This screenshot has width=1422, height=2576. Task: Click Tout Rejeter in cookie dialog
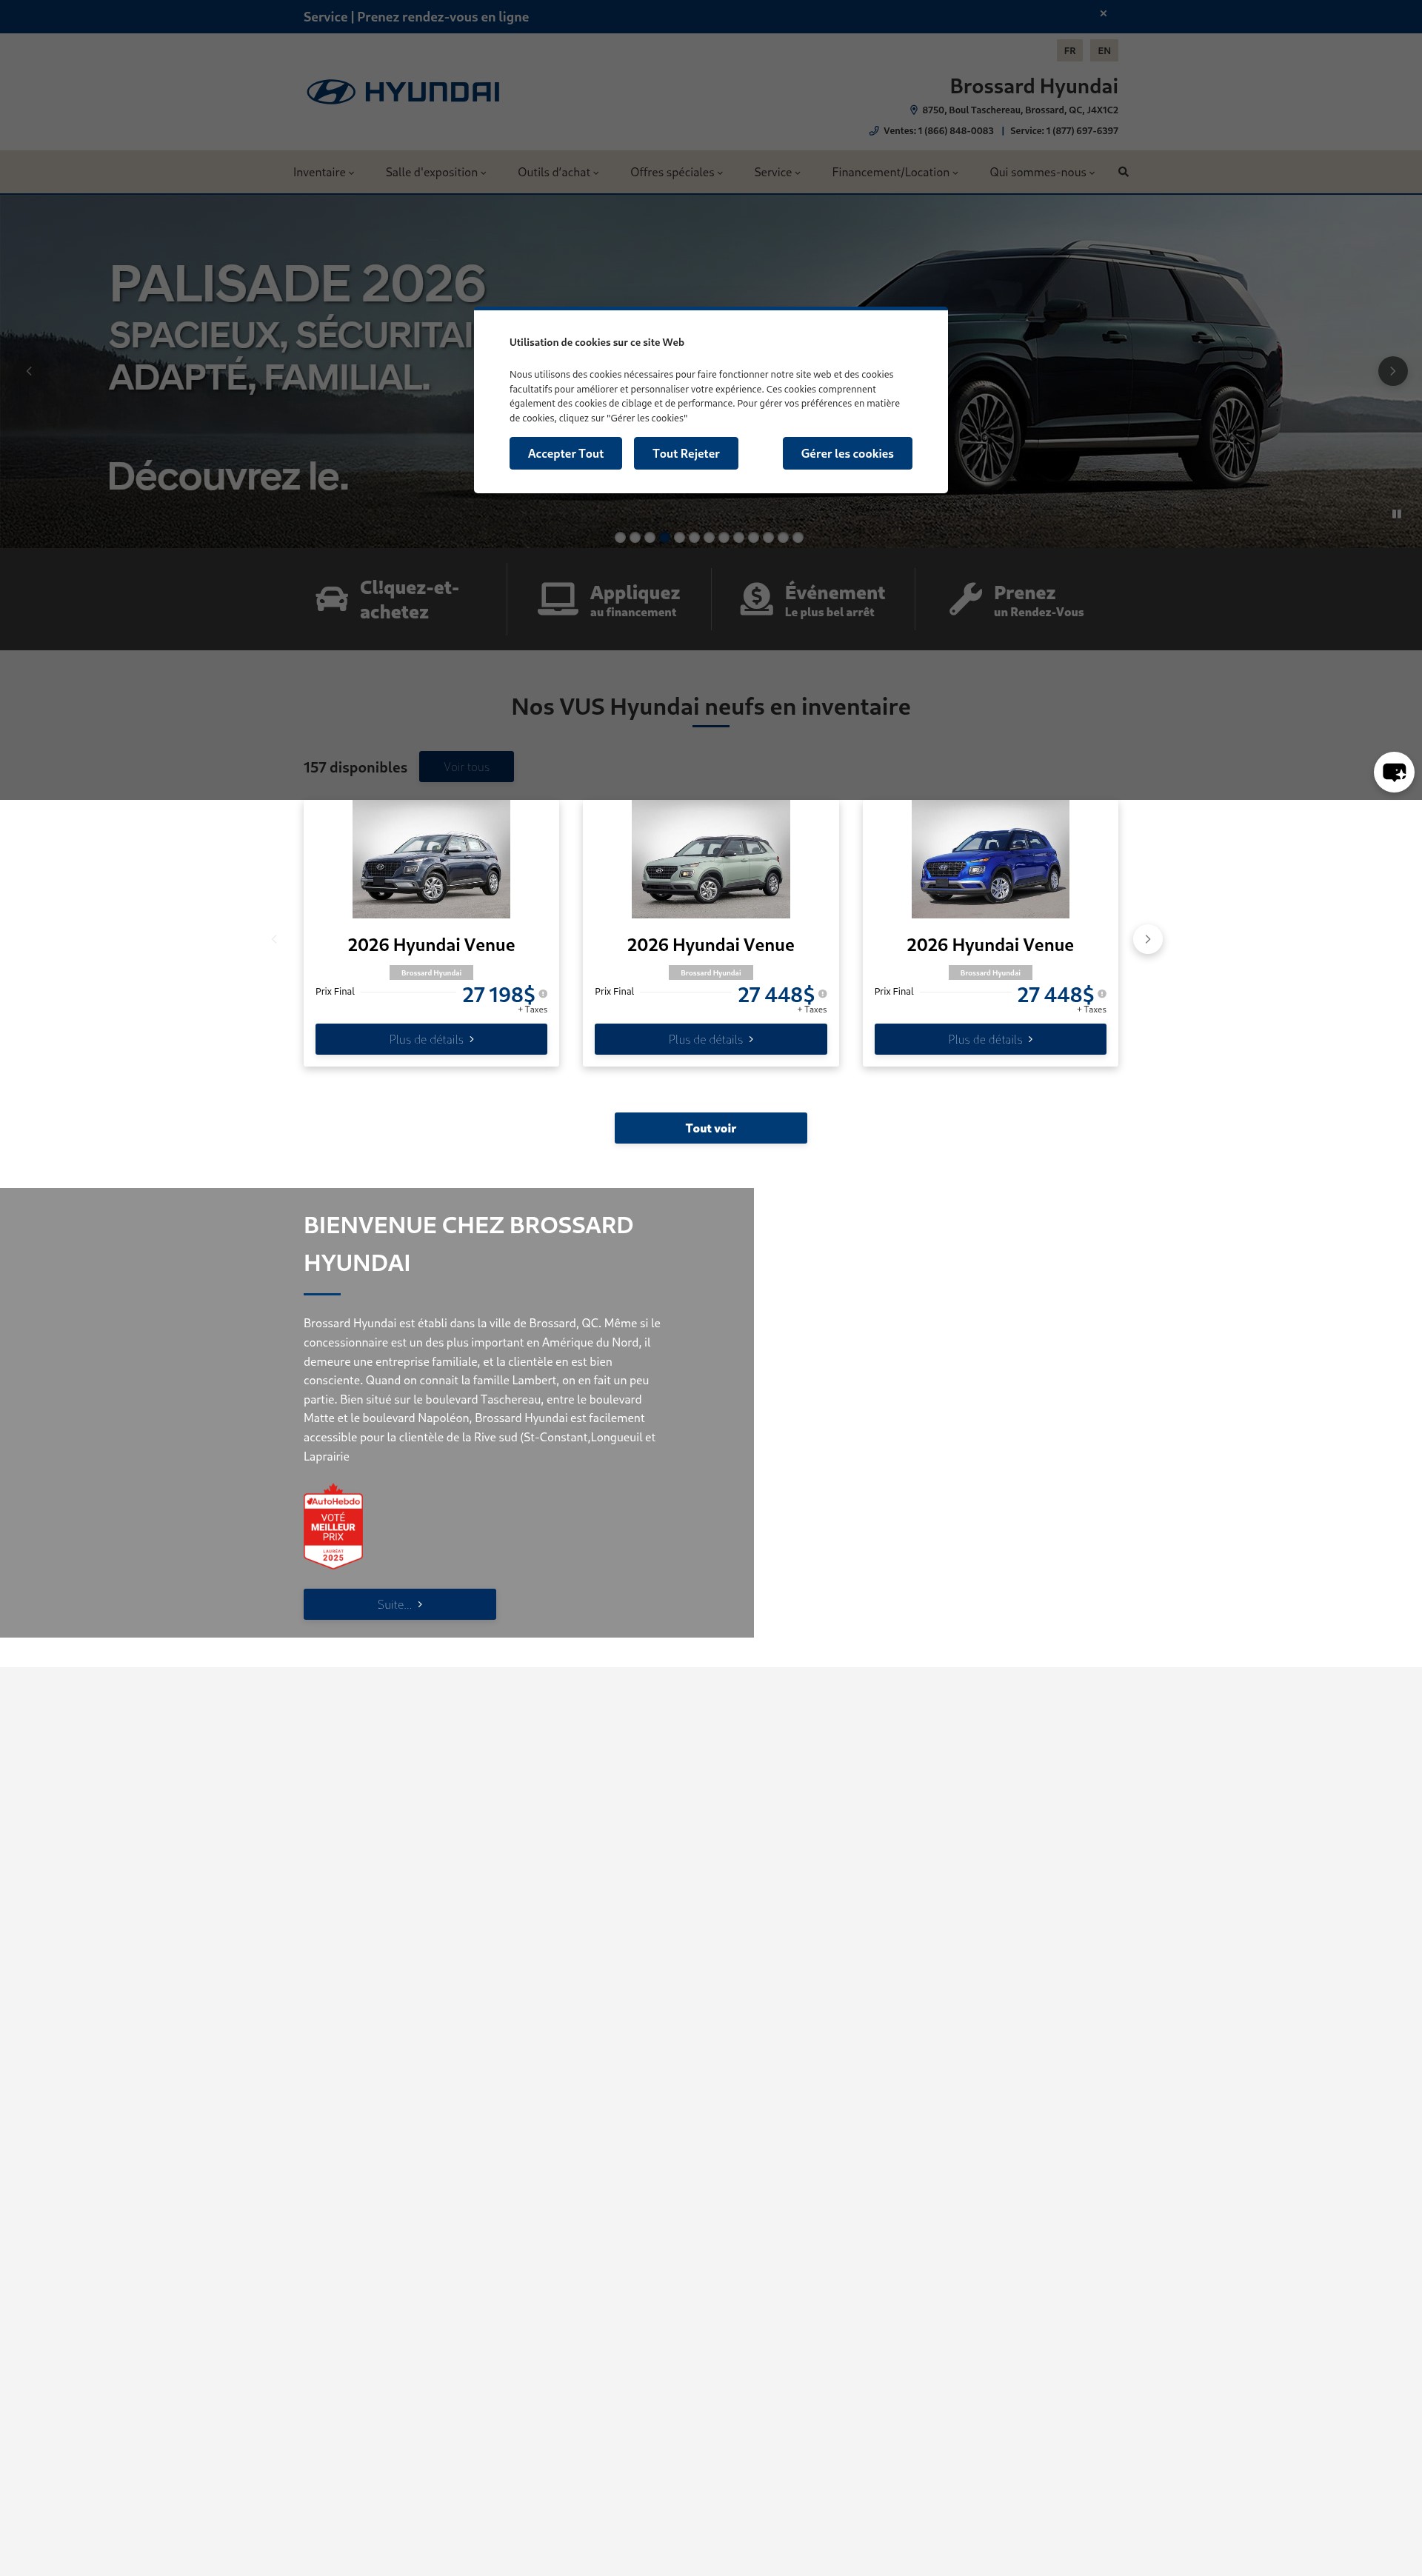[686, 453]
